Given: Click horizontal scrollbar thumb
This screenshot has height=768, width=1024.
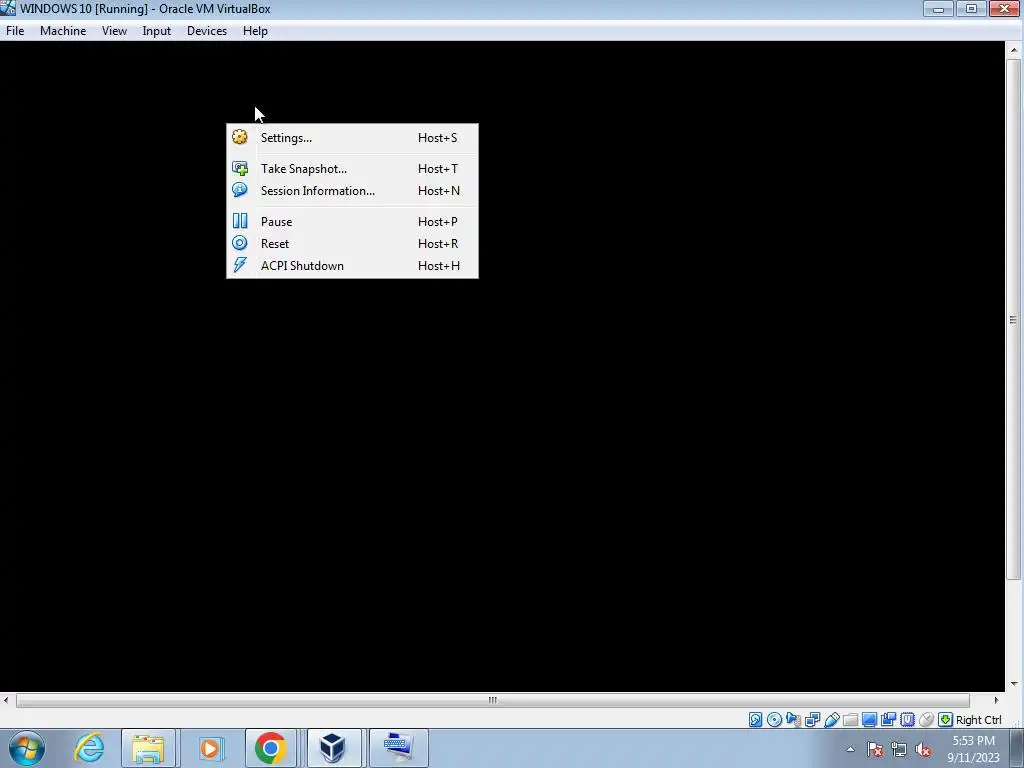Looking at the screenshot, I should tap(493, 700).
